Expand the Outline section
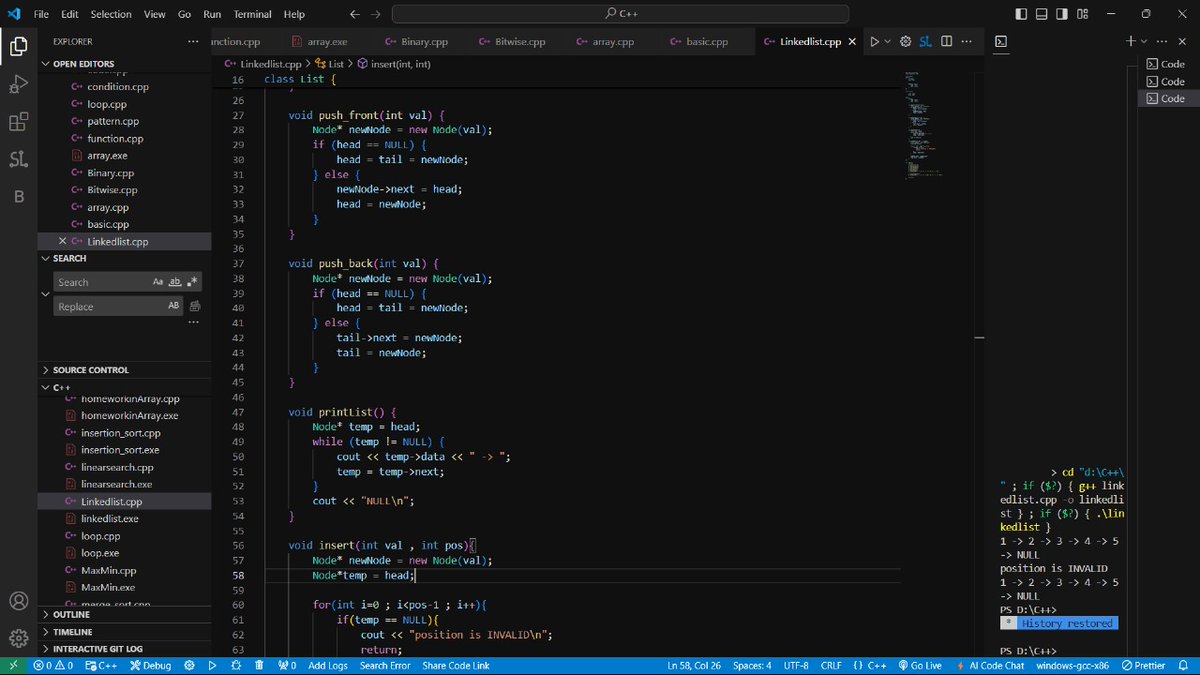The width and height of the screenshot is (1200, 675). [123, 615]
